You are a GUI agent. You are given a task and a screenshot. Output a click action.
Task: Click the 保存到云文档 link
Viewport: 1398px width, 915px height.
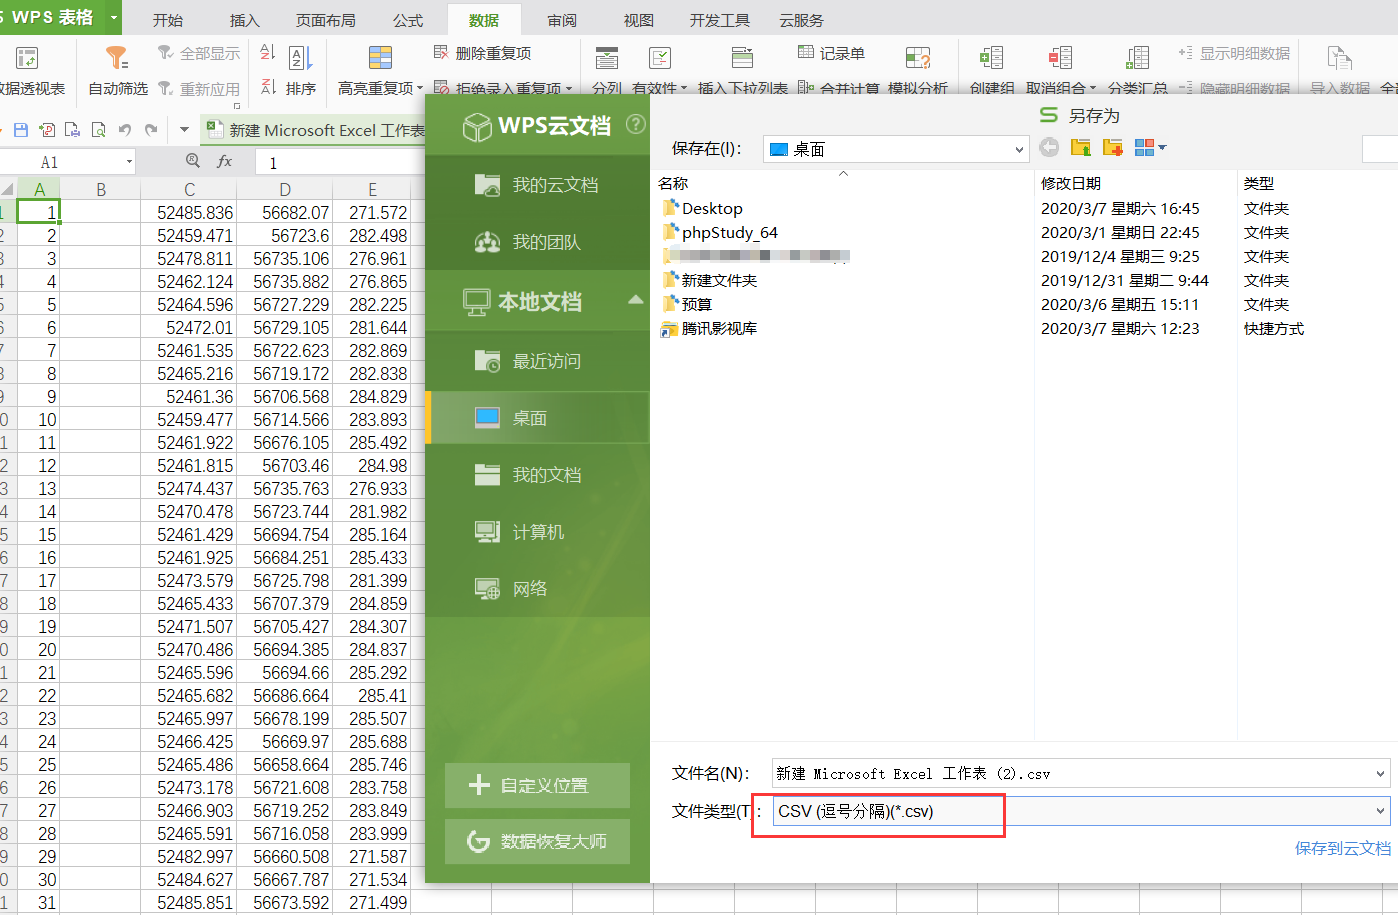click(1342, 848)
